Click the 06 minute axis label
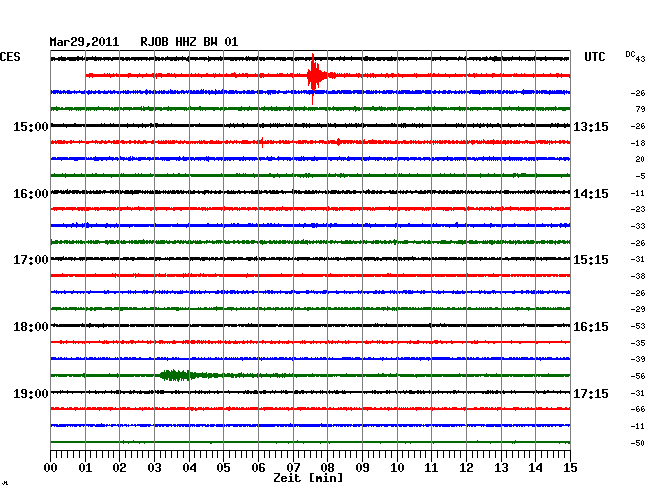Image resolution: width=650 pixels, height=494 pixels. (x=258, y=468)
